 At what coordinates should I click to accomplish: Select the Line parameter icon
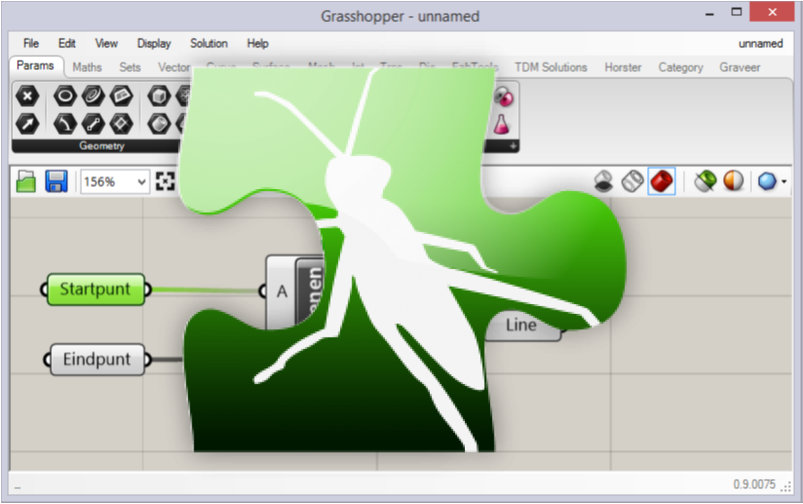click(93, 123)
